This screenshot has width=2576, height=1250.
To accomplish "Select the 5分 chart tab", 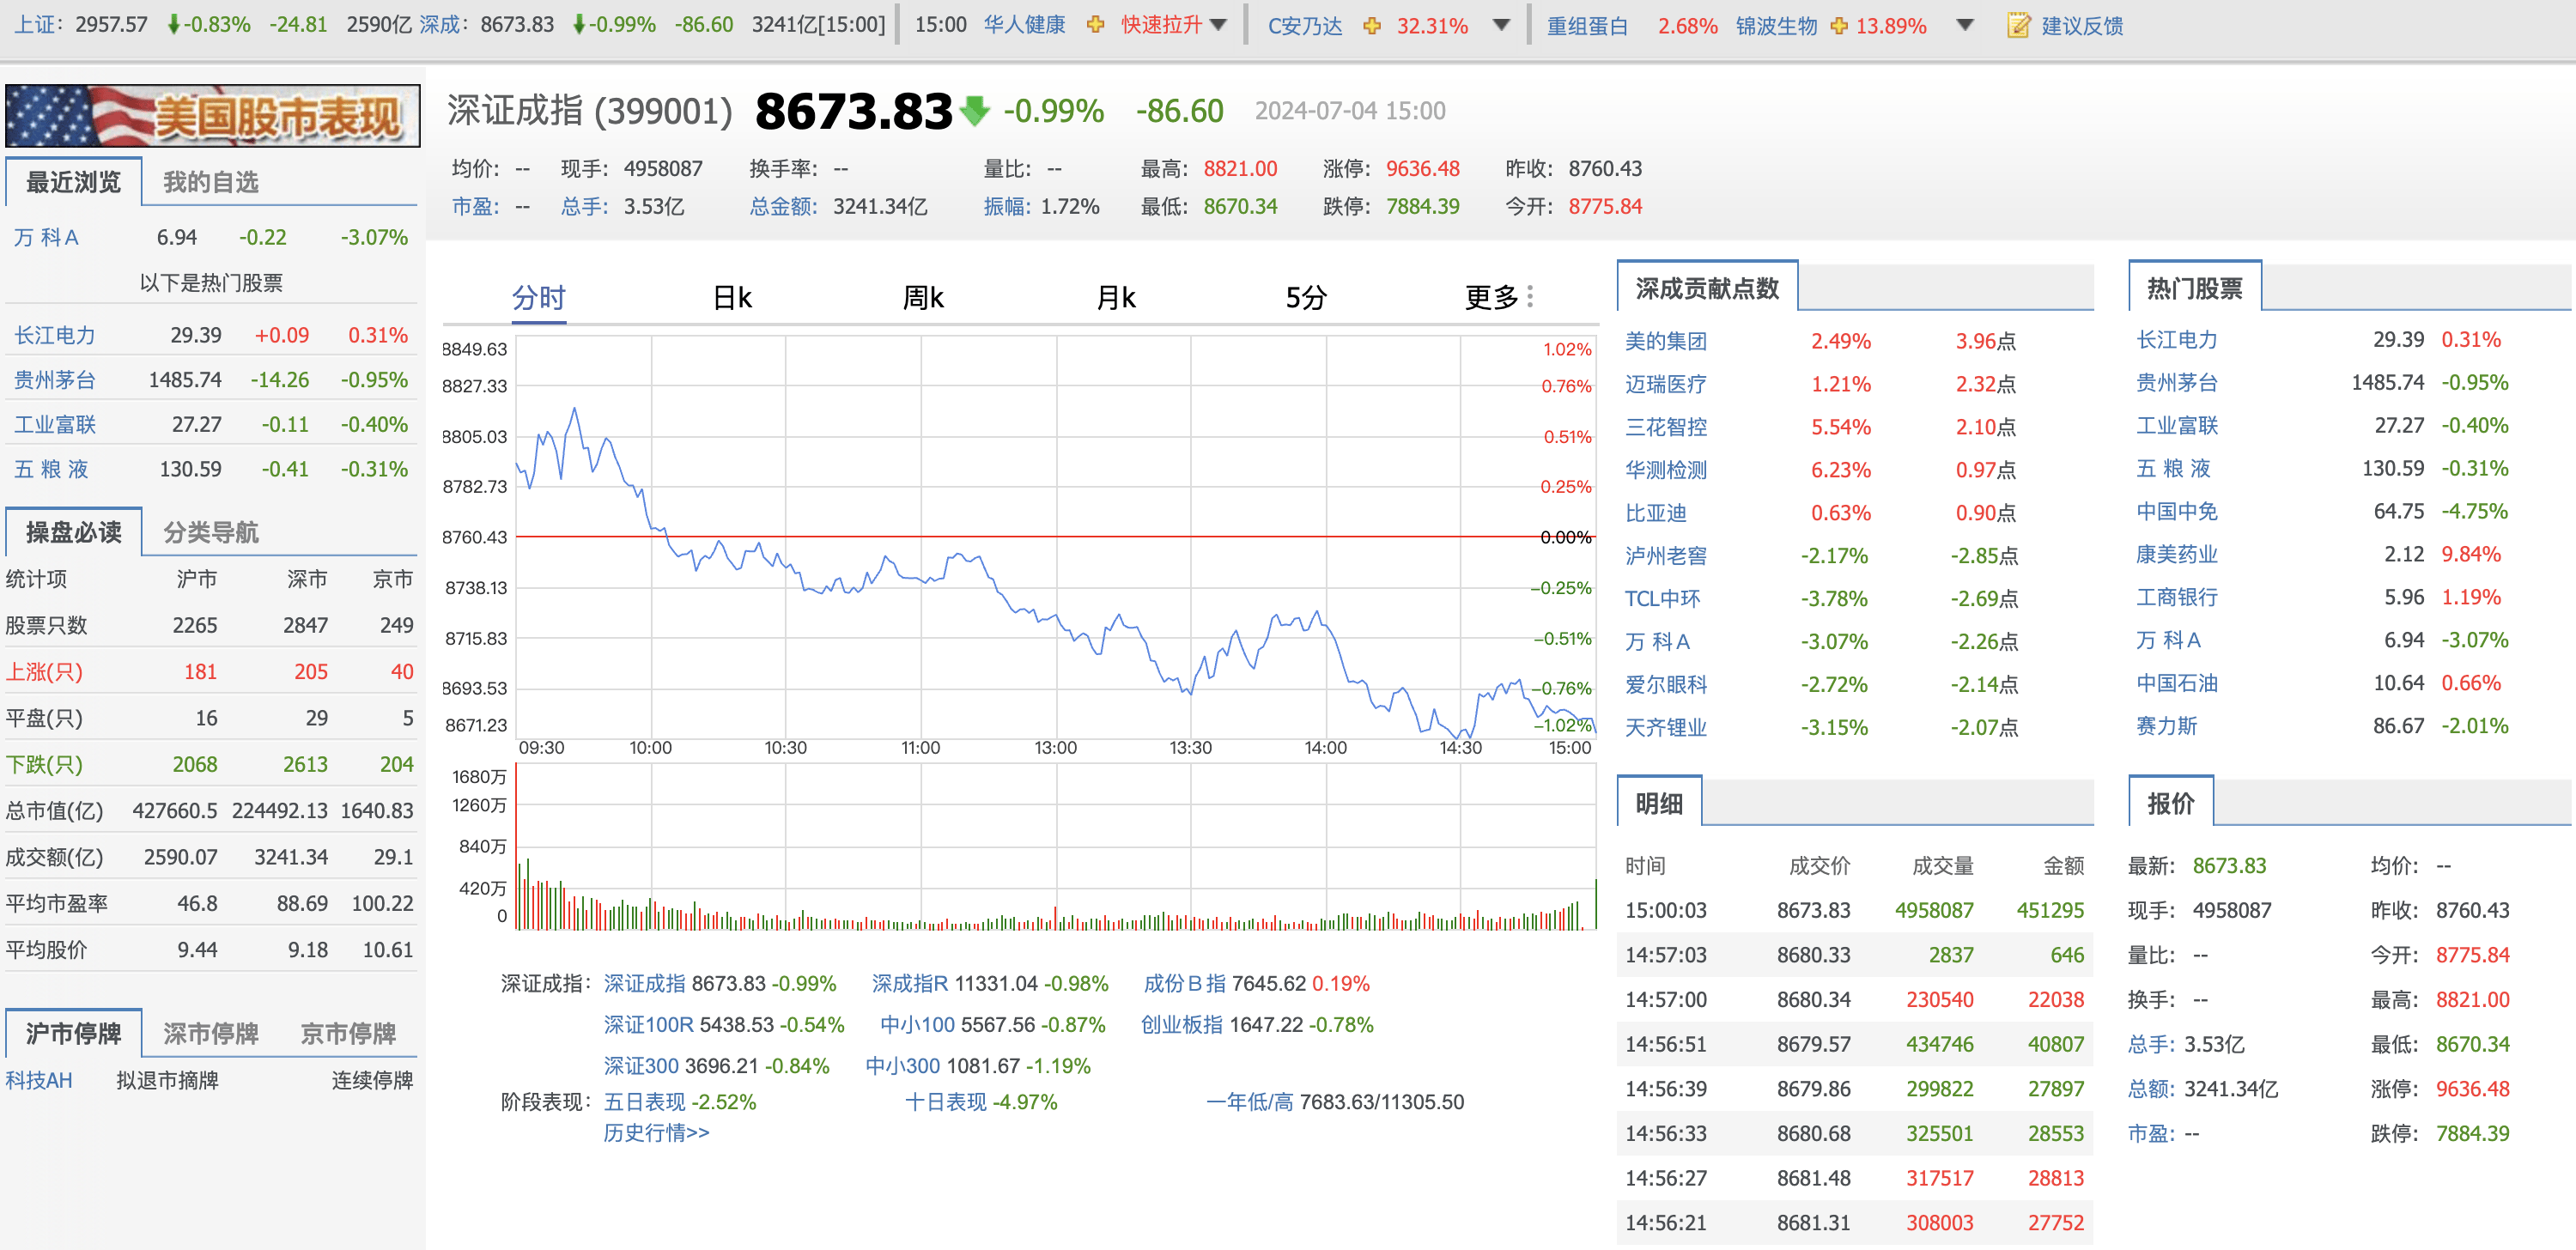I will click(x=1306, y=297).
